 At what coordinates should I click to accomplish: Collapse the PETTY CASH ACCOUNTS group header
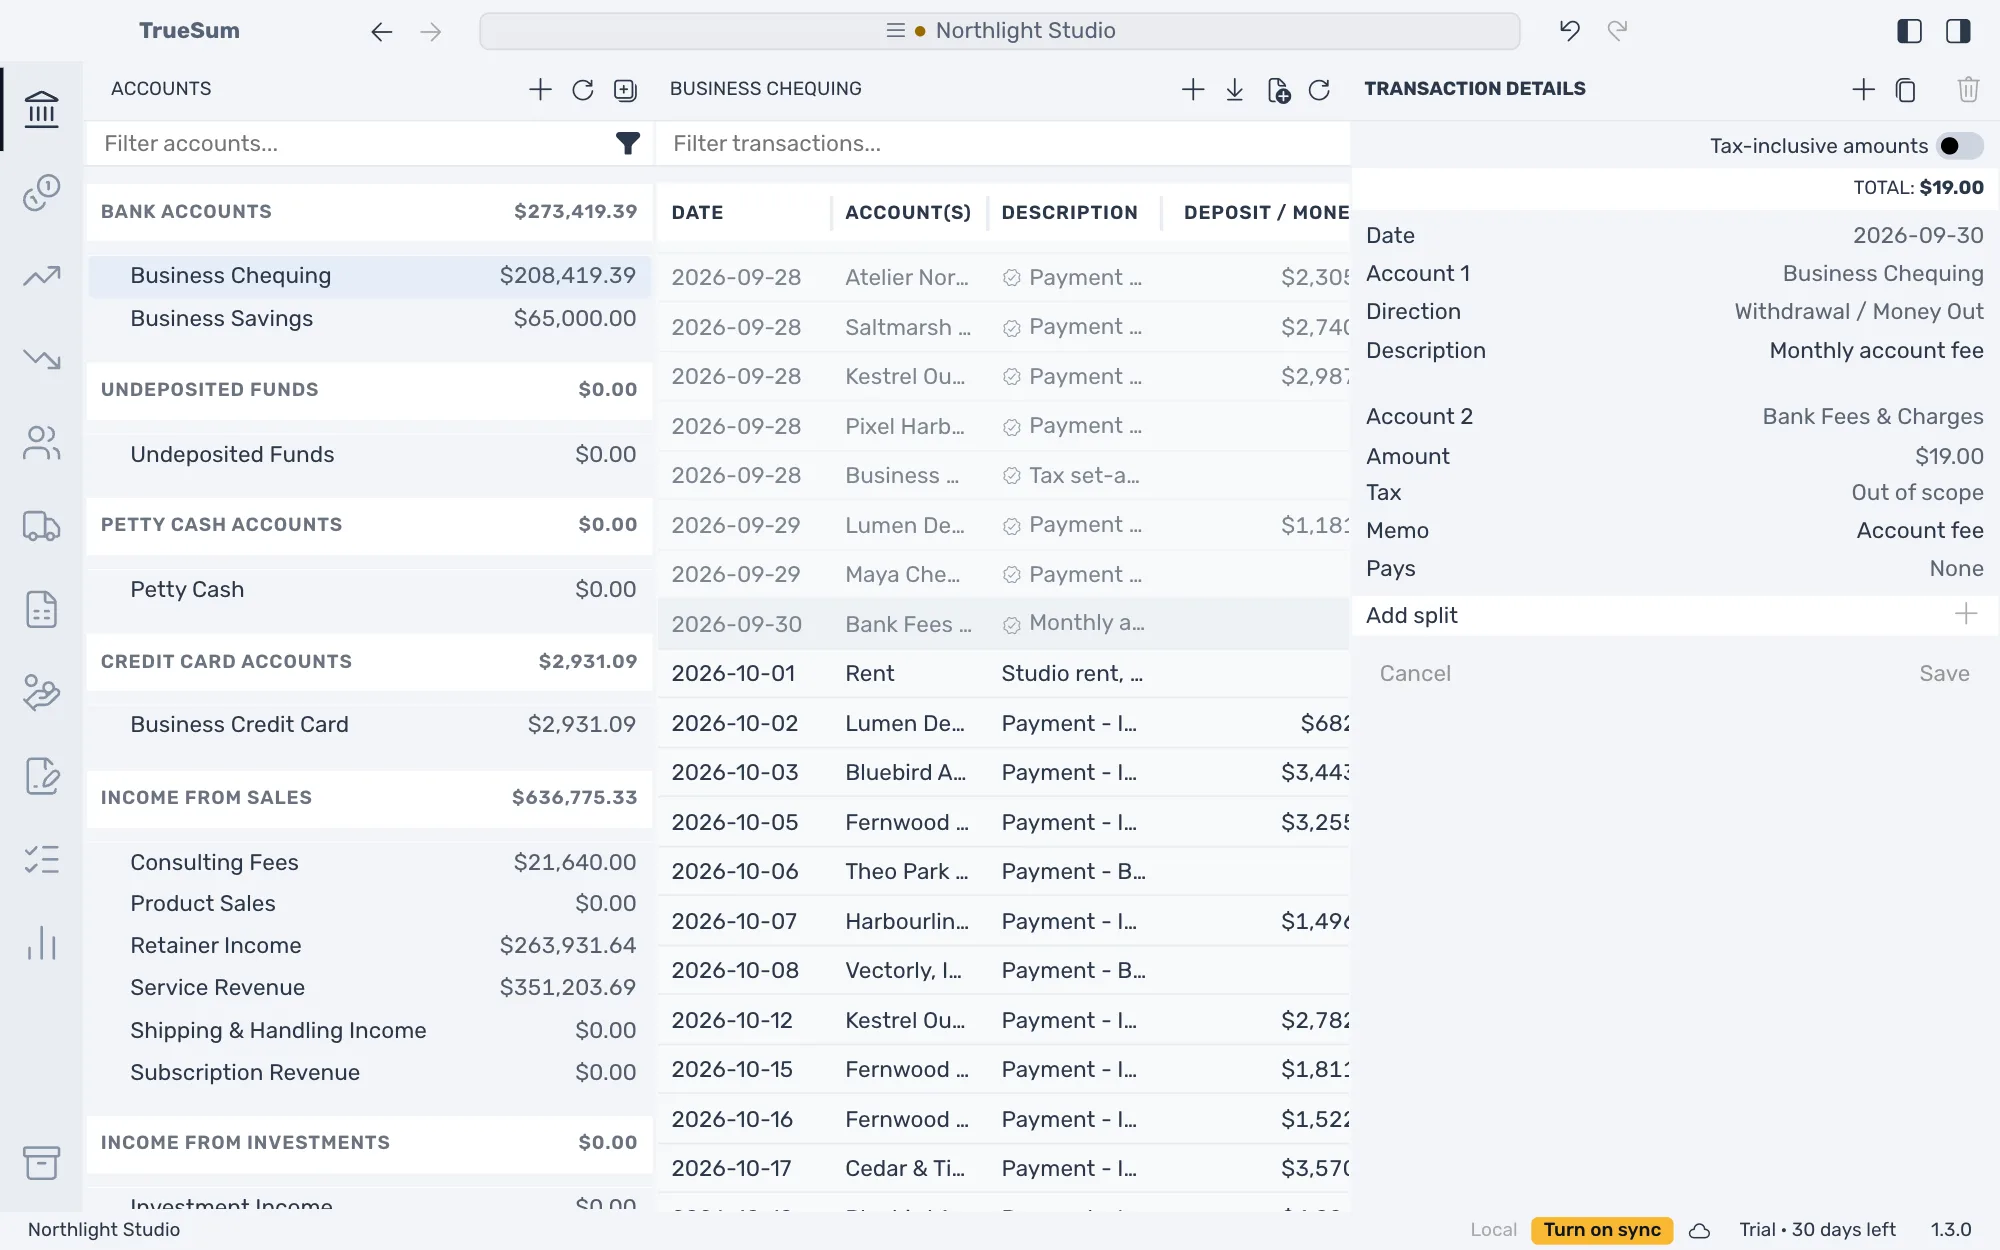click(369, 525)
